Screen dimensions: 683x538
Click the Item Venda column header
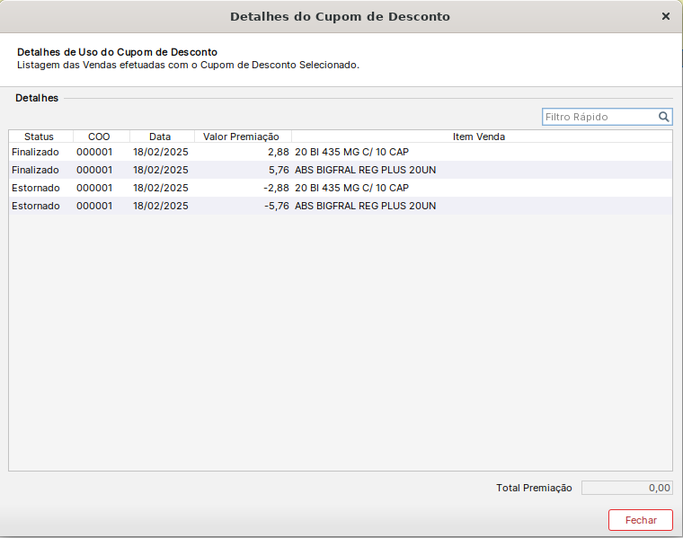(x=479, y=136)
